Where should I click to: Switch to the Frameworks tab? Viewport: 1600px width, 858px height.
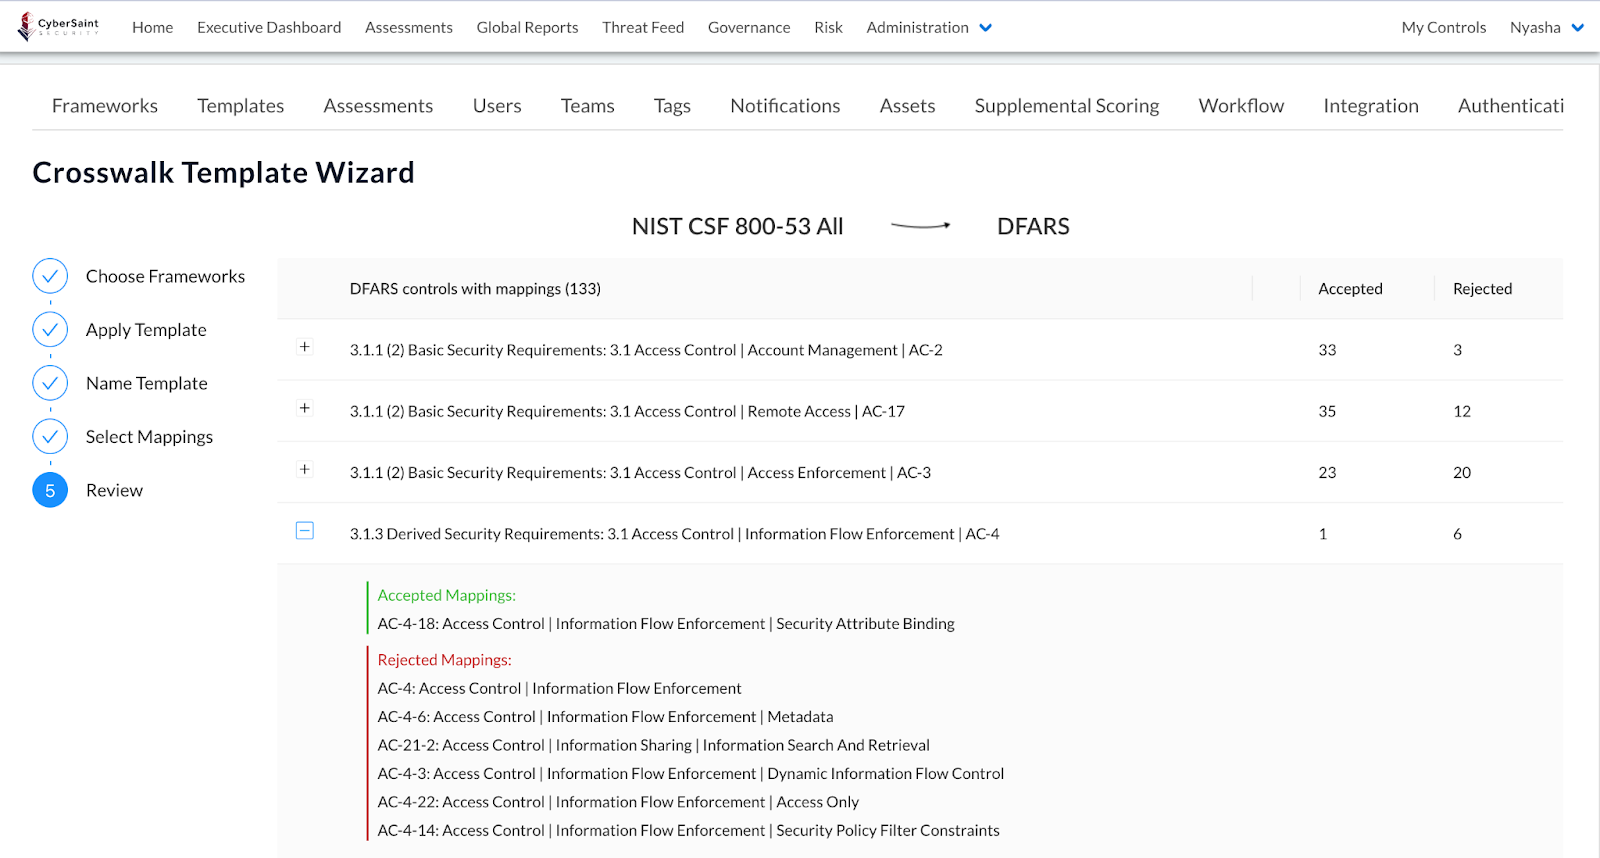(105, 105)
